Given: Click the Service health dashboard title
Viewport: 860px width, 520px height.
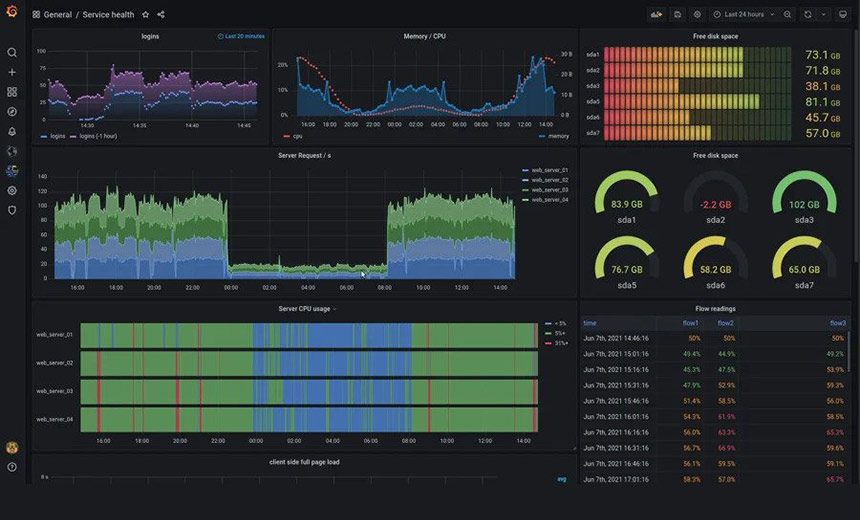Looking at the screenshot, I should click(x=108, y=15).
